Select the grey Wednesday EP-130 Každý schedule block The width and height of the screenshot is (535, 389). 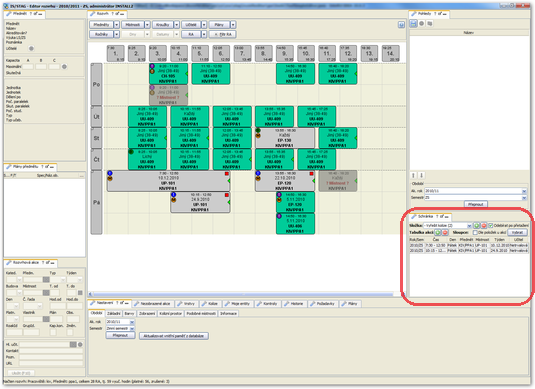(285, 138)
